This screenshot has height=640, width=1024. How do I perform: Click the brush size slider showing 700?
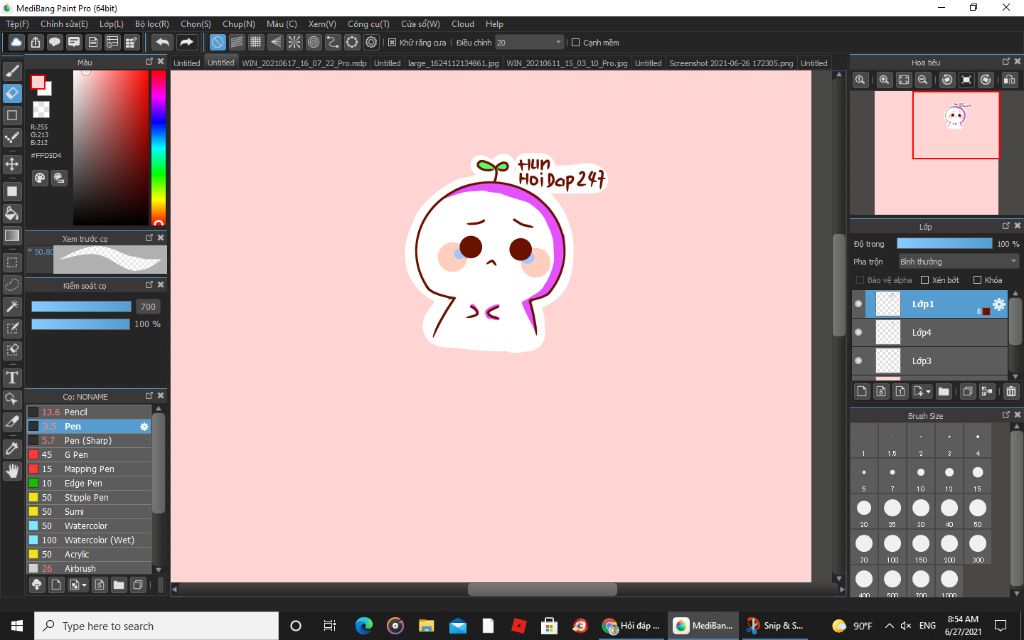click(x=82, y=307)
